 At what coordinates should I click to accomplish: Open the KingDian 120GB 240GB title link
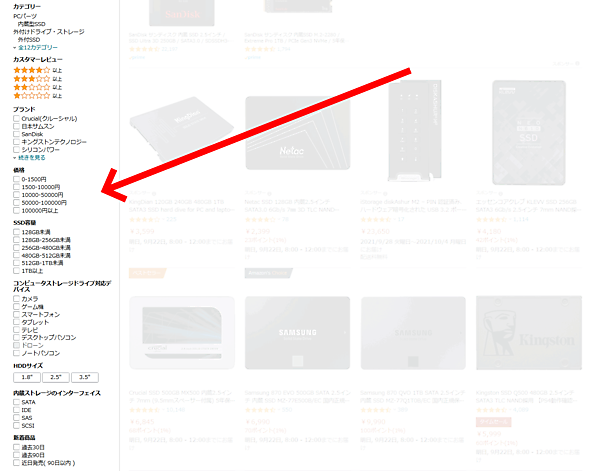click(182, 206)
